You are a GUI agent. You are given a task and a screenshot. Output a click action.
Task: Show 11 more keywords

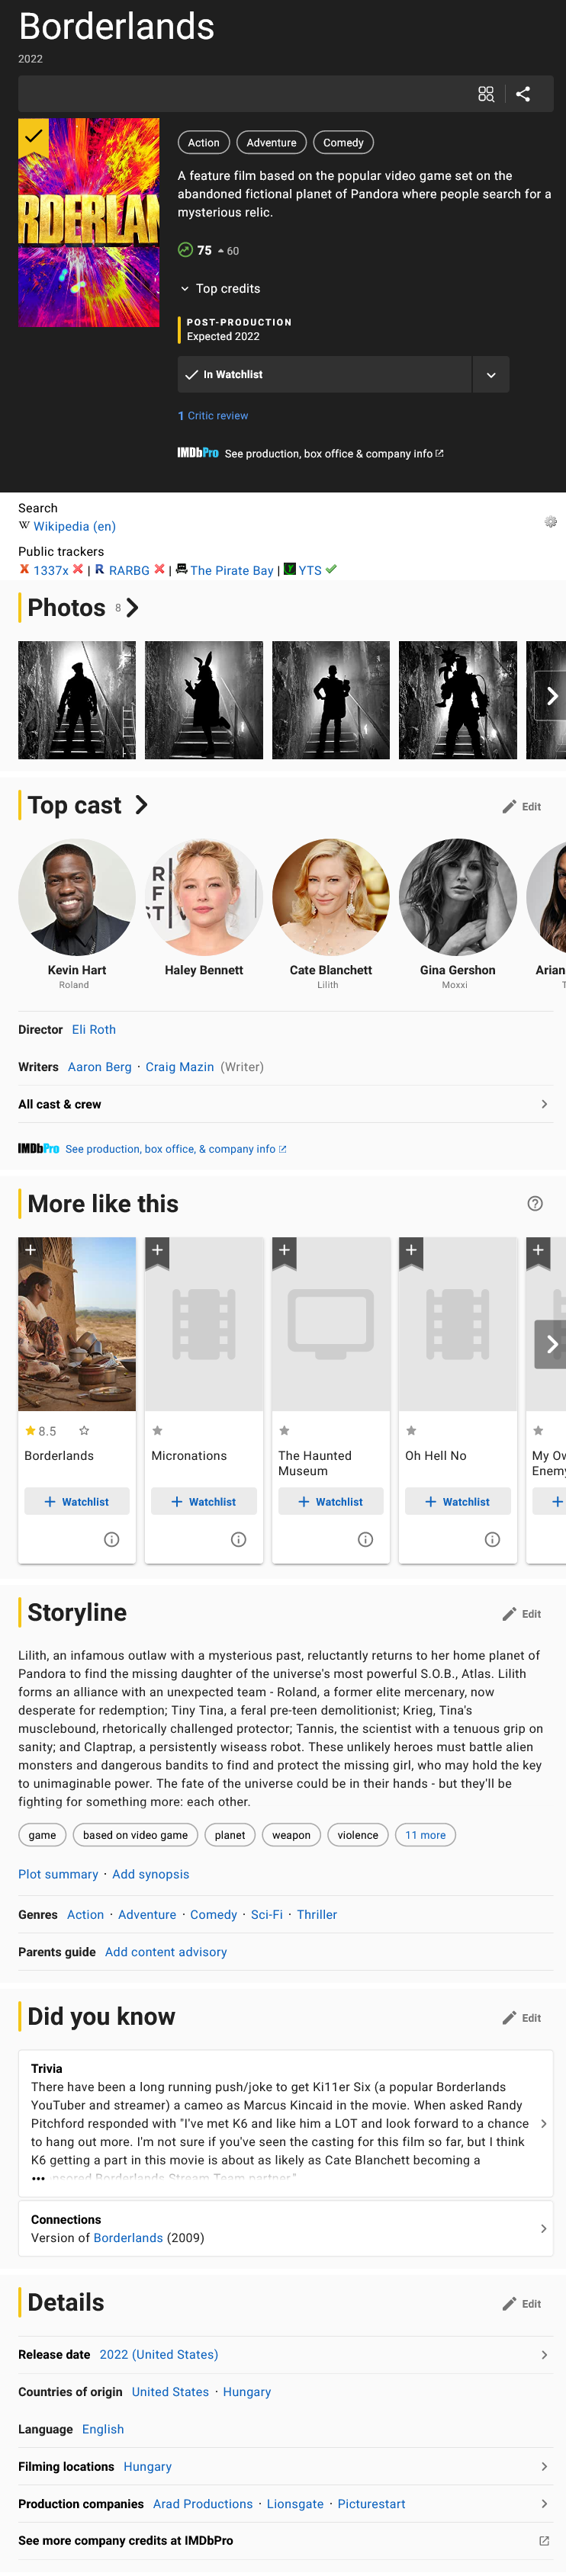coord(426,1835)
